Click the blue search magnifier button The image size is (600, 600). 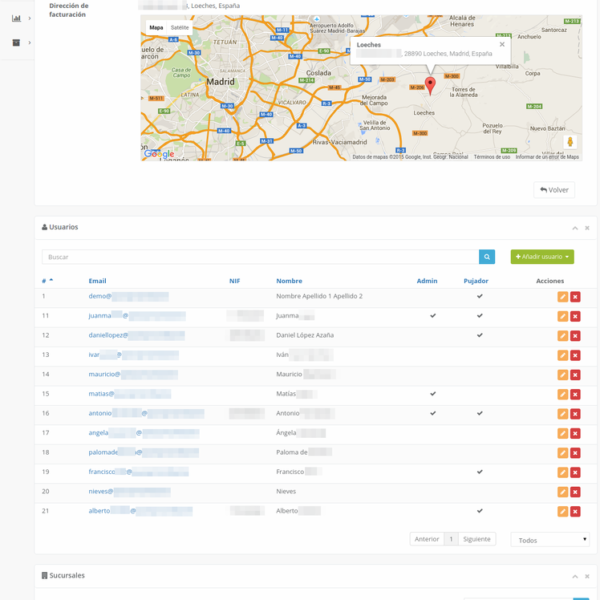(x=487, y=257)
